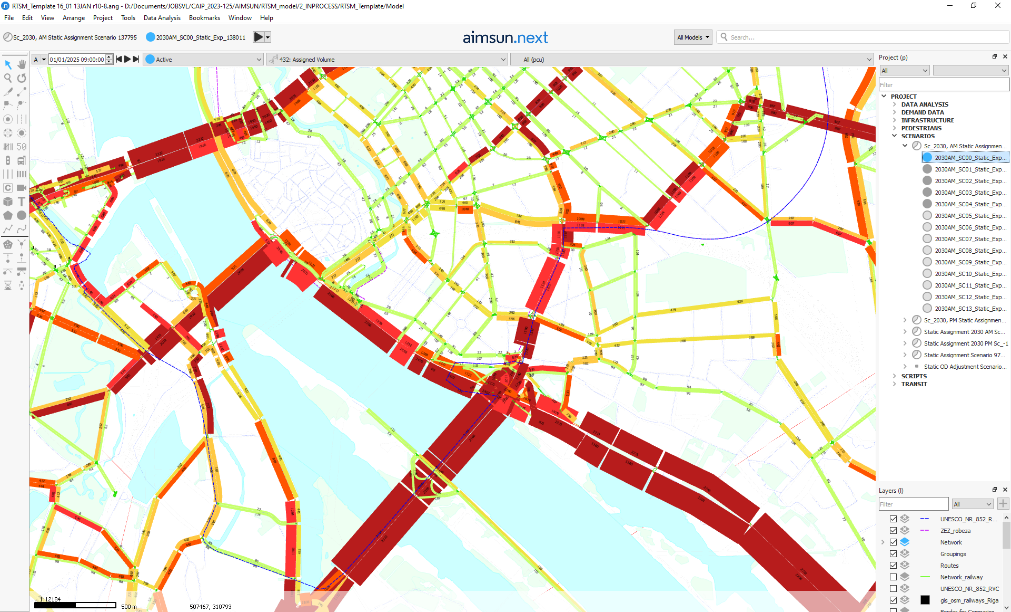1011x612 pixels.
Task: Run the 2030AM_SC00 experiment with the play icon
Action: 259,37
